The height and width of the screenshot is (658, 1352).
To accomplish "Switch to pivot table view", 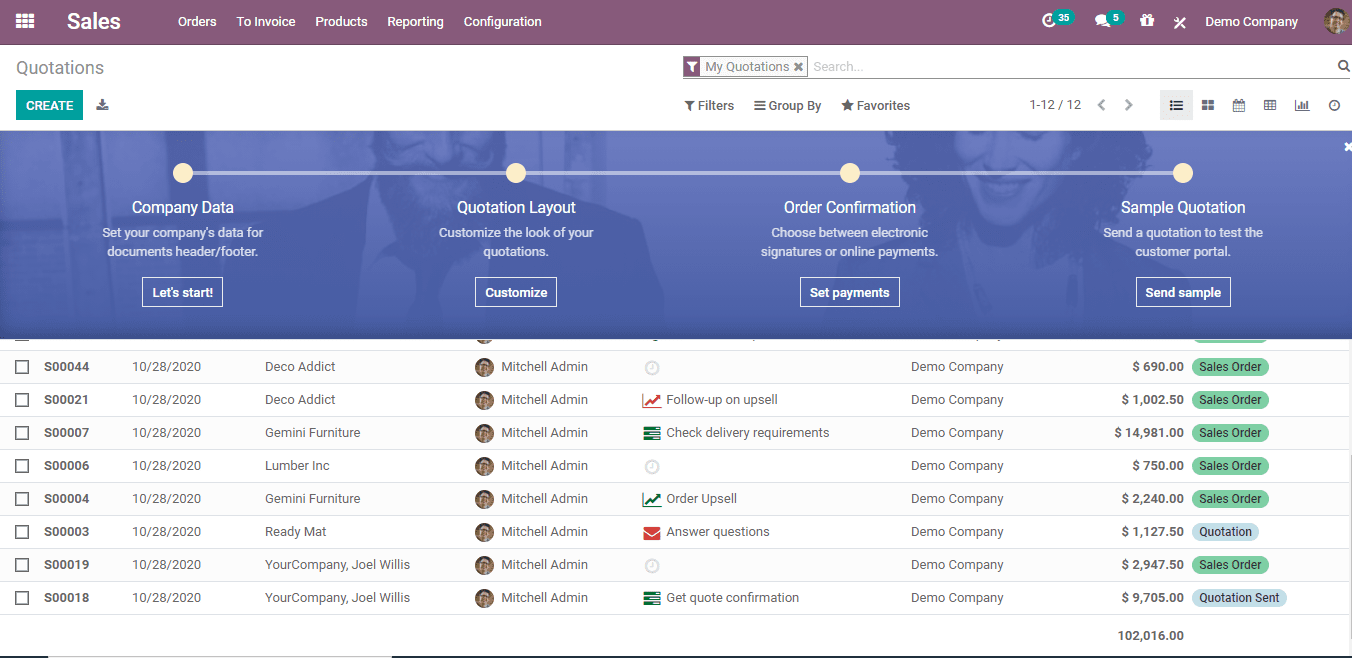I will pyautogui.click(x=1270, y=105).
